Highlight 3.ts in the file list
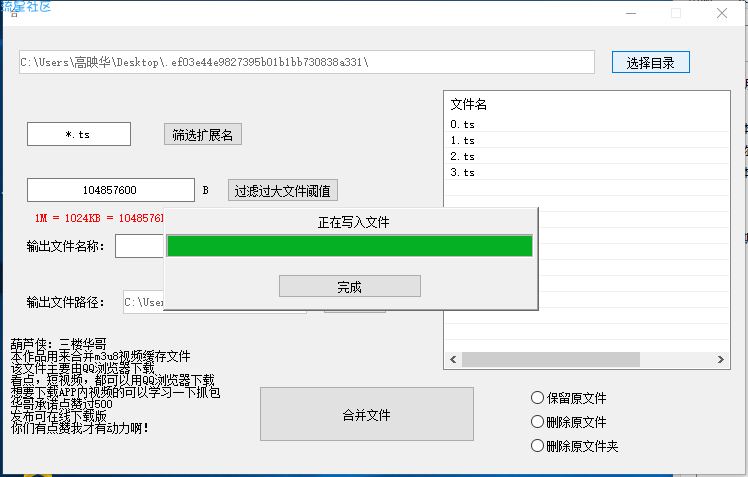This screenshot has width=748, height=477. 462,172
